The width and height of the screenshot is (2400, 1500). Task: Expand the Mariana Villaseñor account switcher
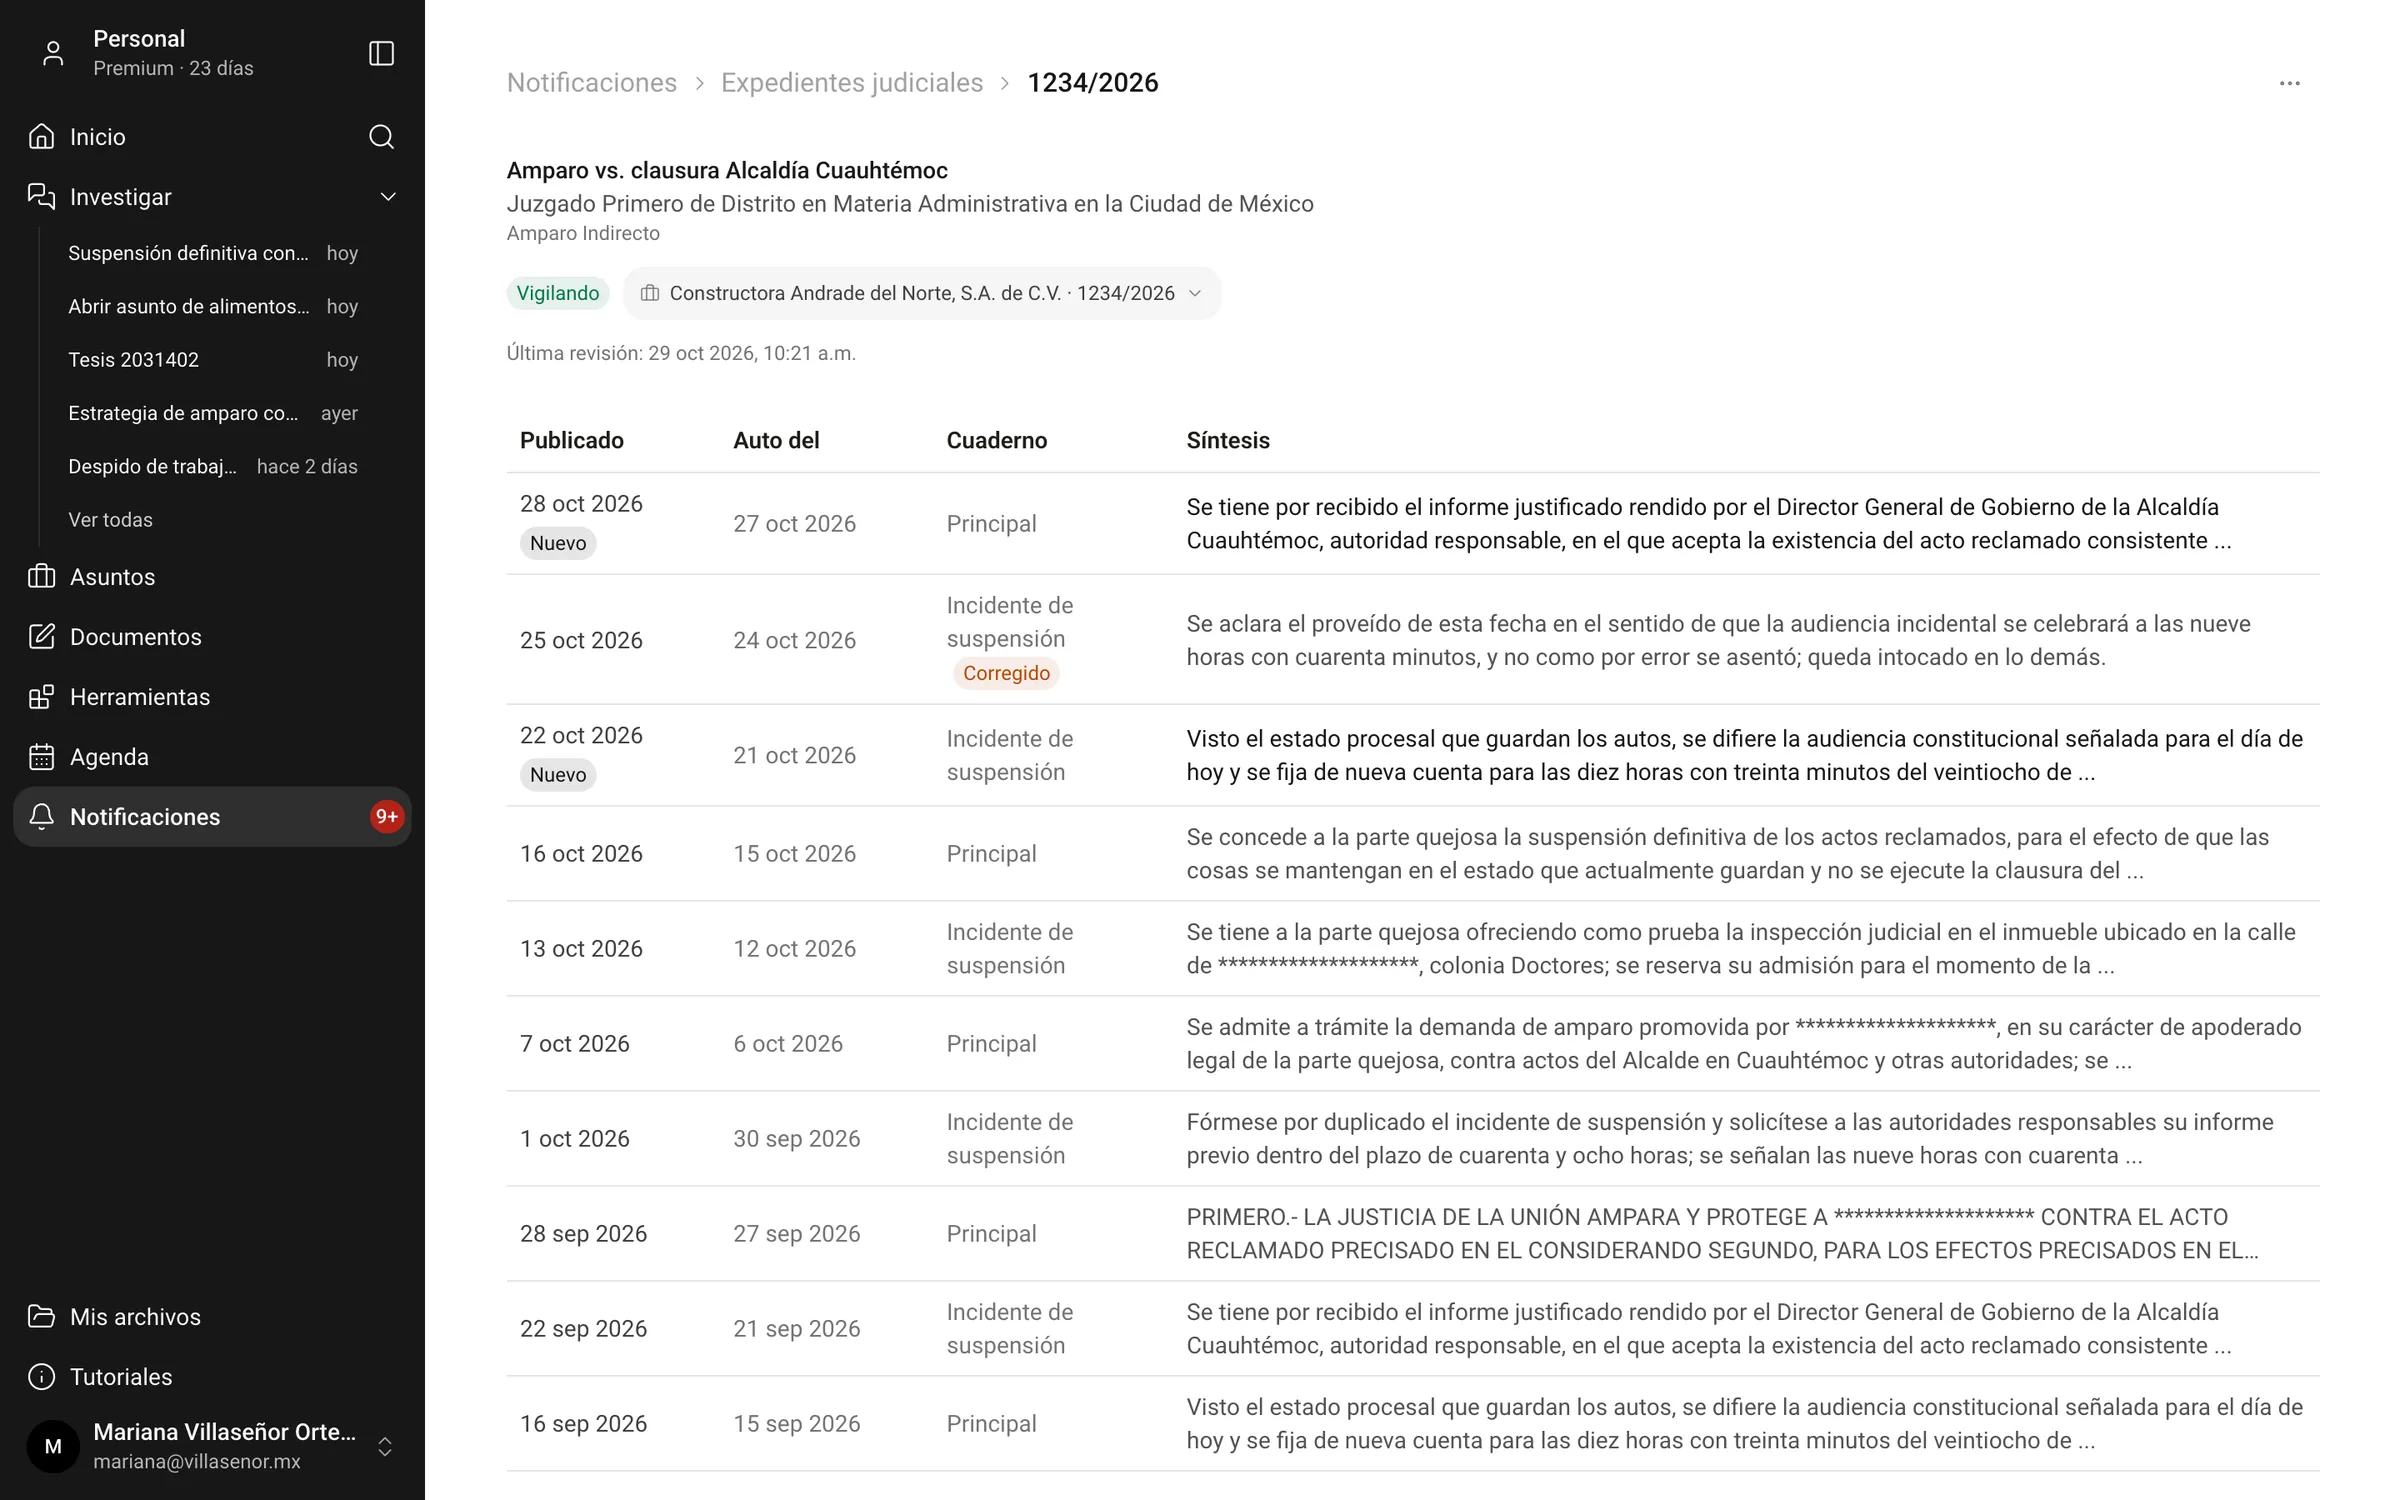point(384,1447)
